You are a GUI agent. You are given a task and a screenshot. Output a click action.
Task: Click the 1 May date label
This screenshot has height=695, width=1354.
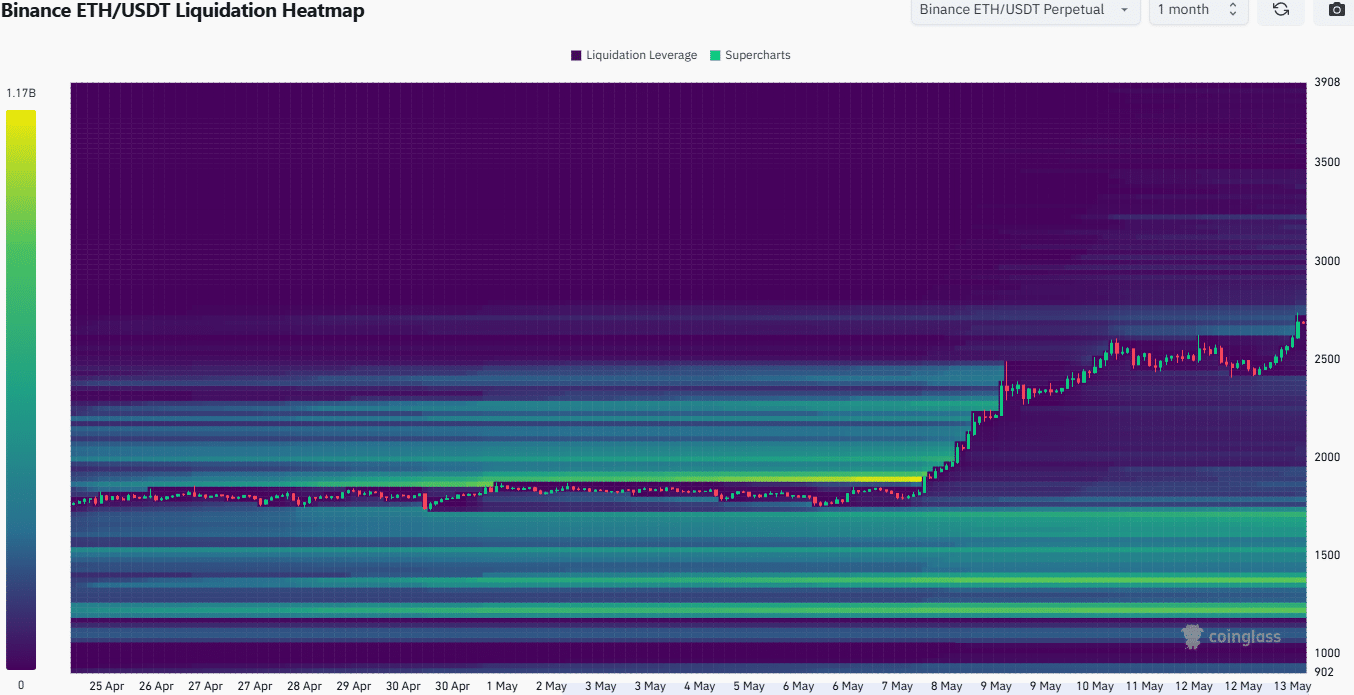502,686
